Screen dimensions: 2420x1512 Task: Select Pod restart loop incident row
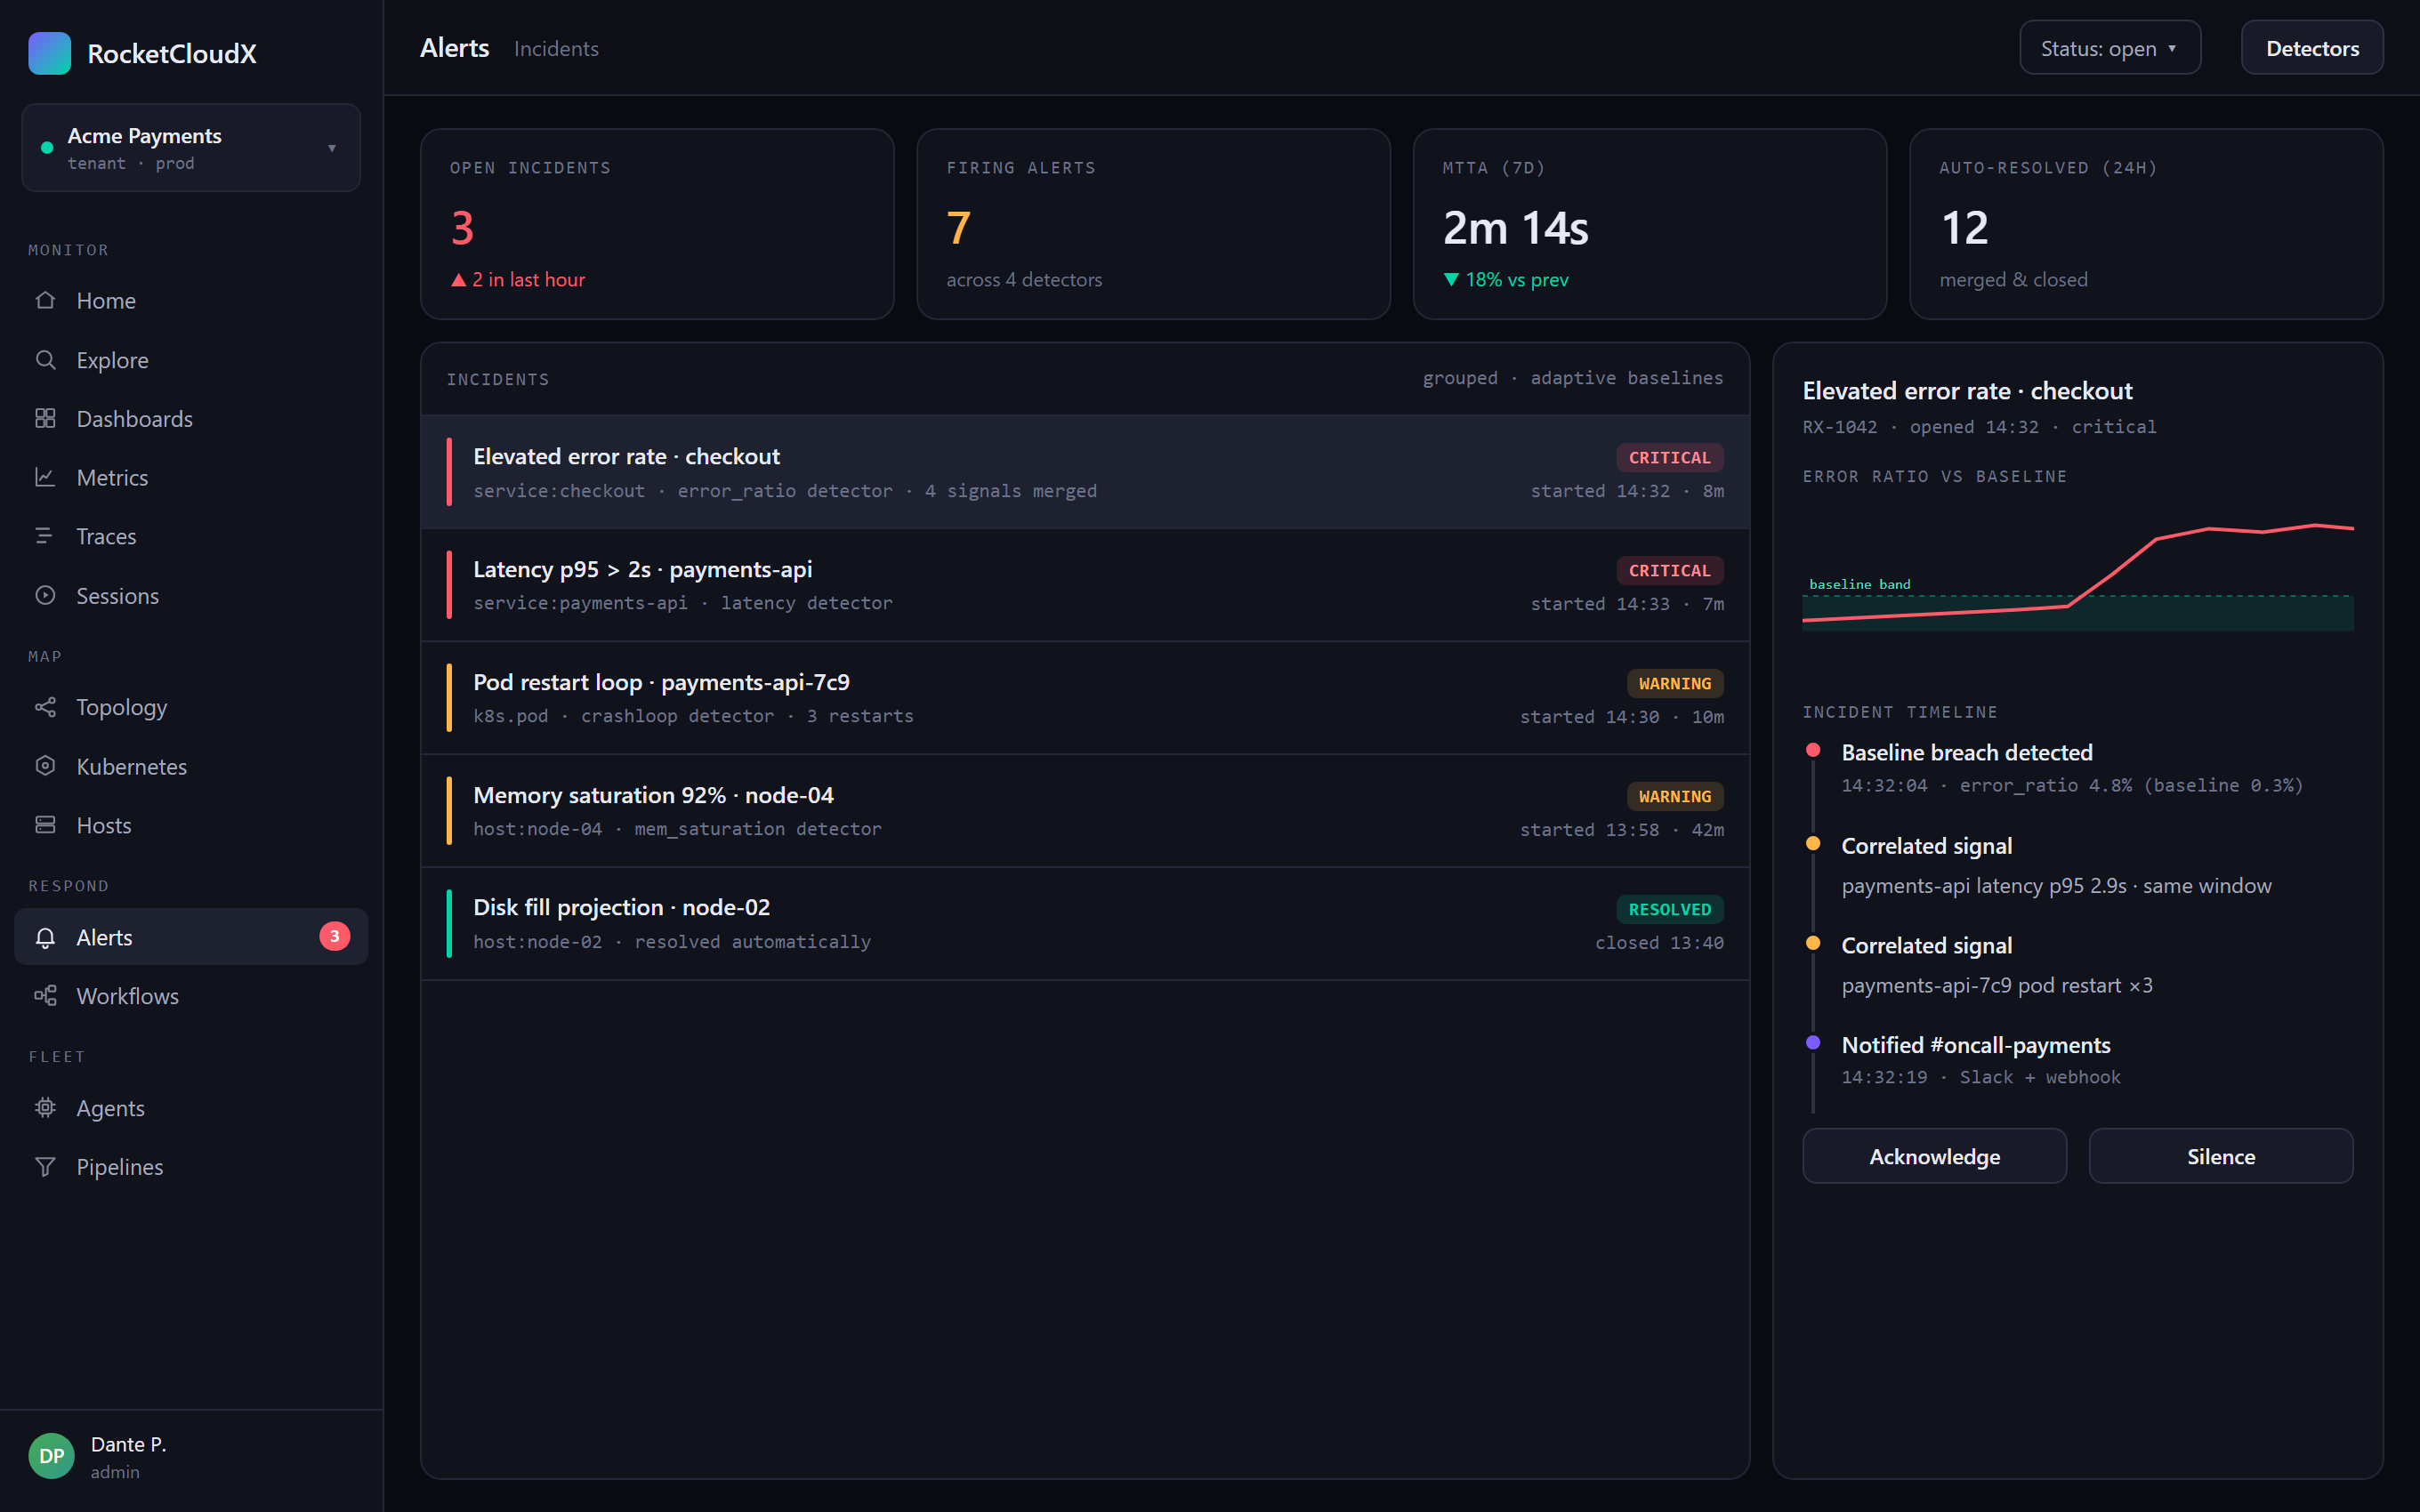tap(1085, 698)
